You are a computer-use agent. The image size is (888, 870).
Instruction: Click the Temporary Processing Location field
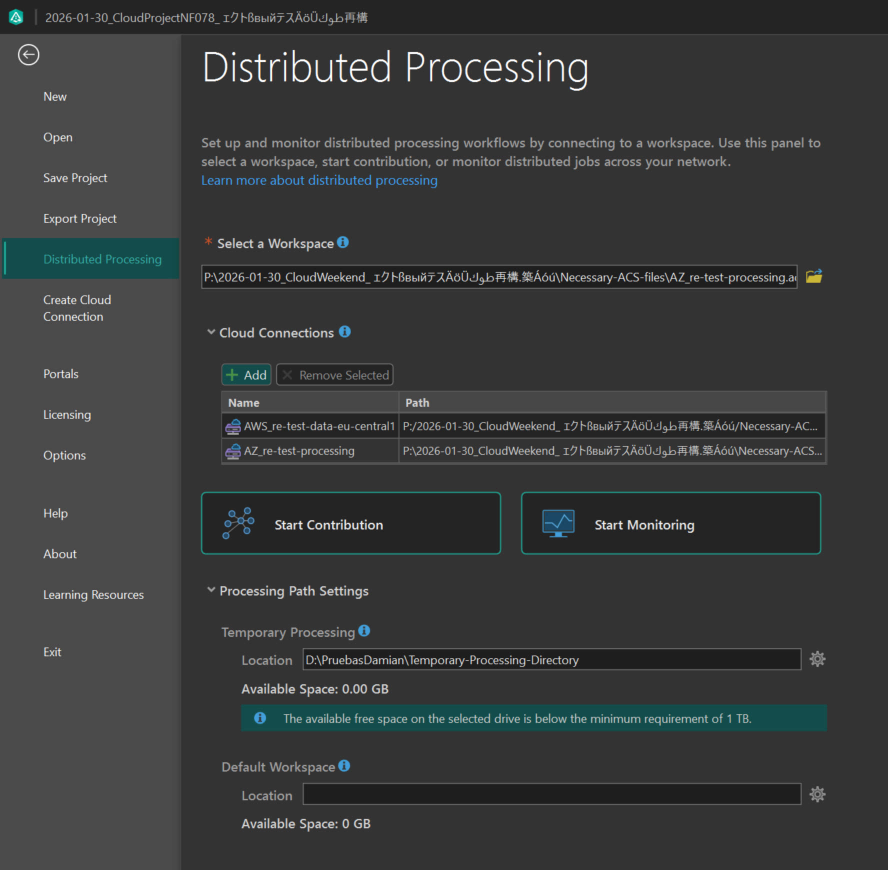coord(552,660)
